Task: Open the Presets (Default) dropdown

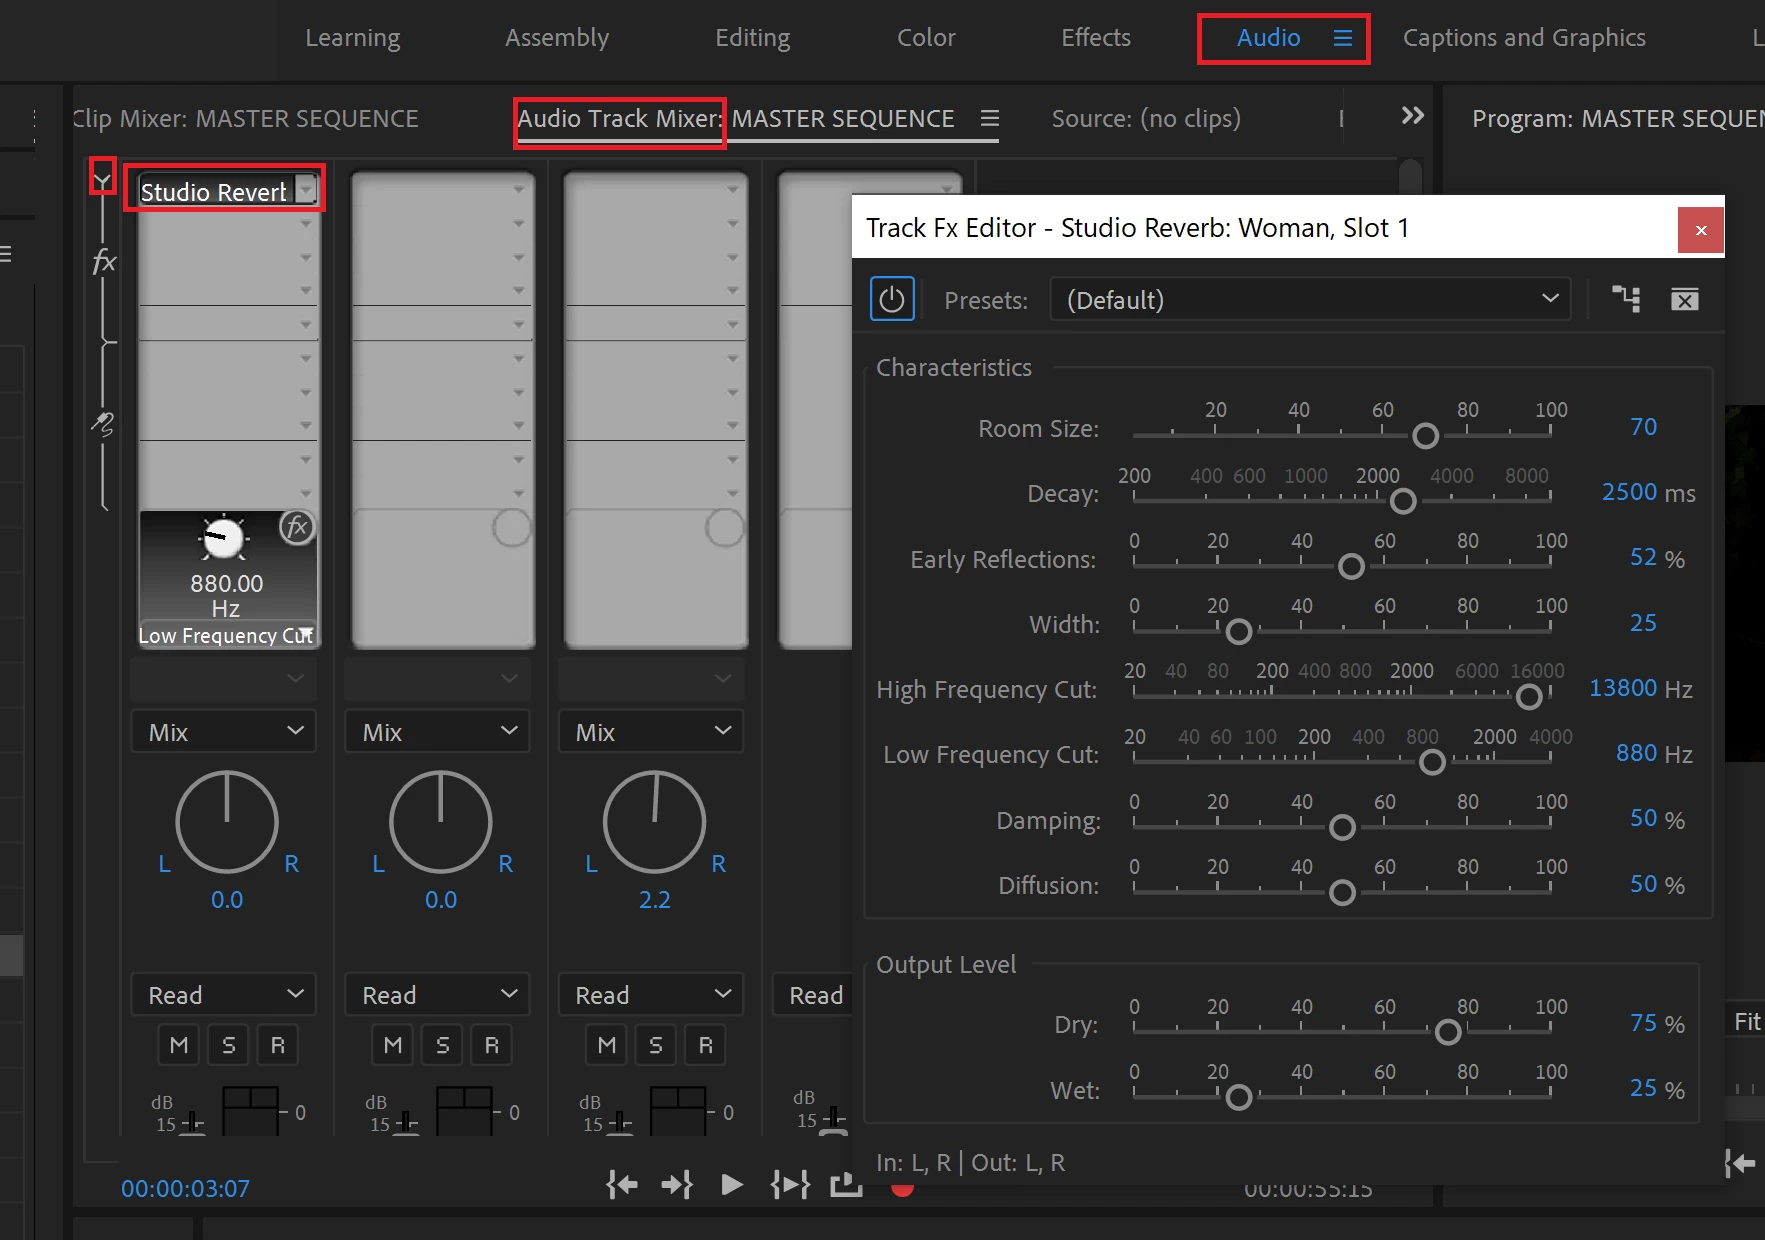Action: tap(1310, 299)
